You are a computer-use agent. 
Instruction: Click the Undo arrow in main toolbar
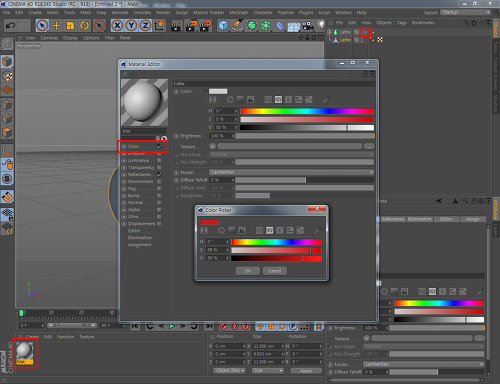[10, 25]
